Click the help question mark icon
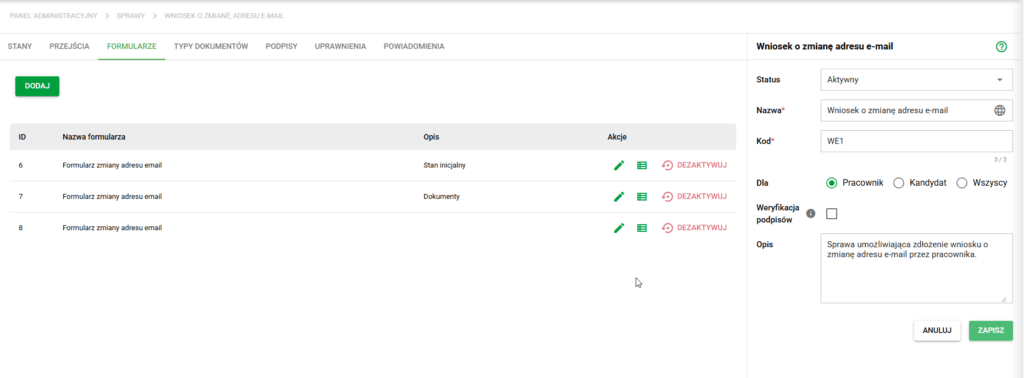The image size is (1024, 378). pos(1001,46)
